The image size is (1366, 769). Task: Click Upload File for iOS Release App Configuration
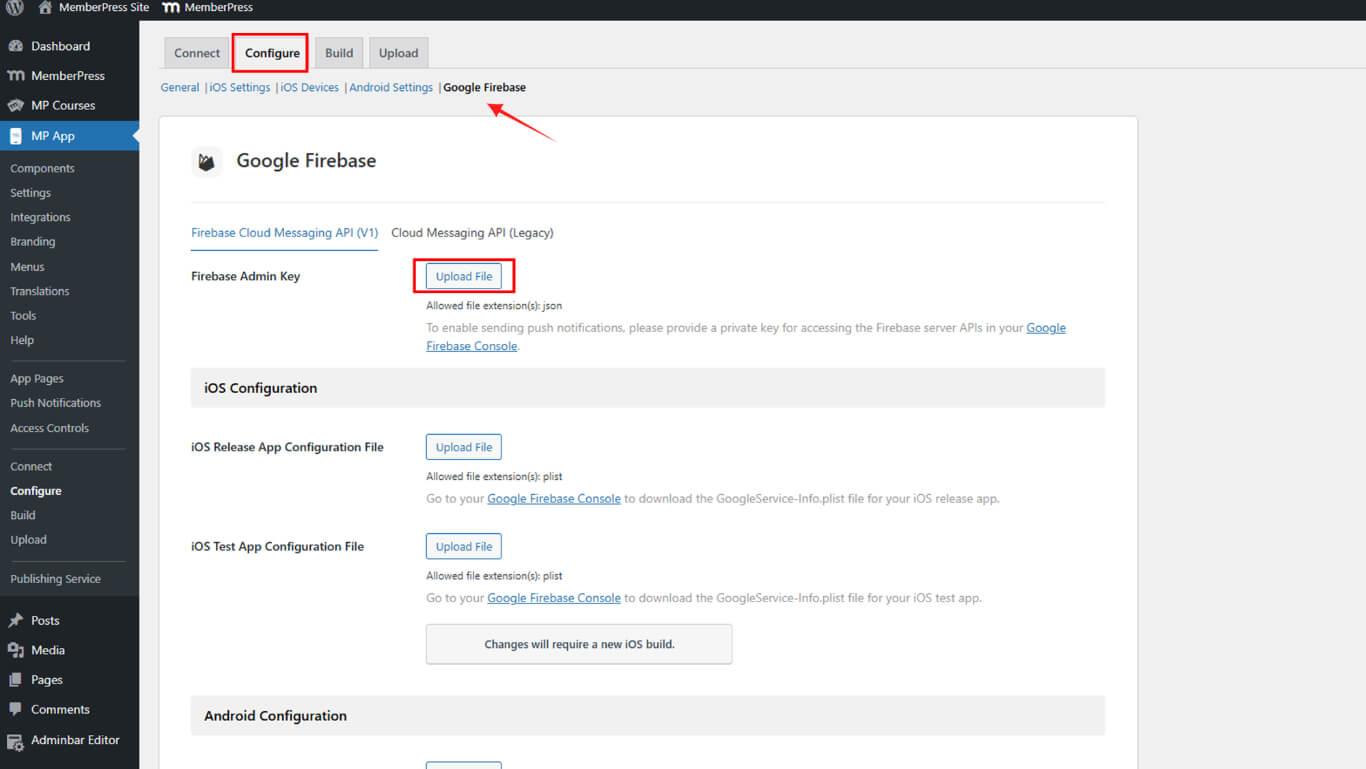463,446
